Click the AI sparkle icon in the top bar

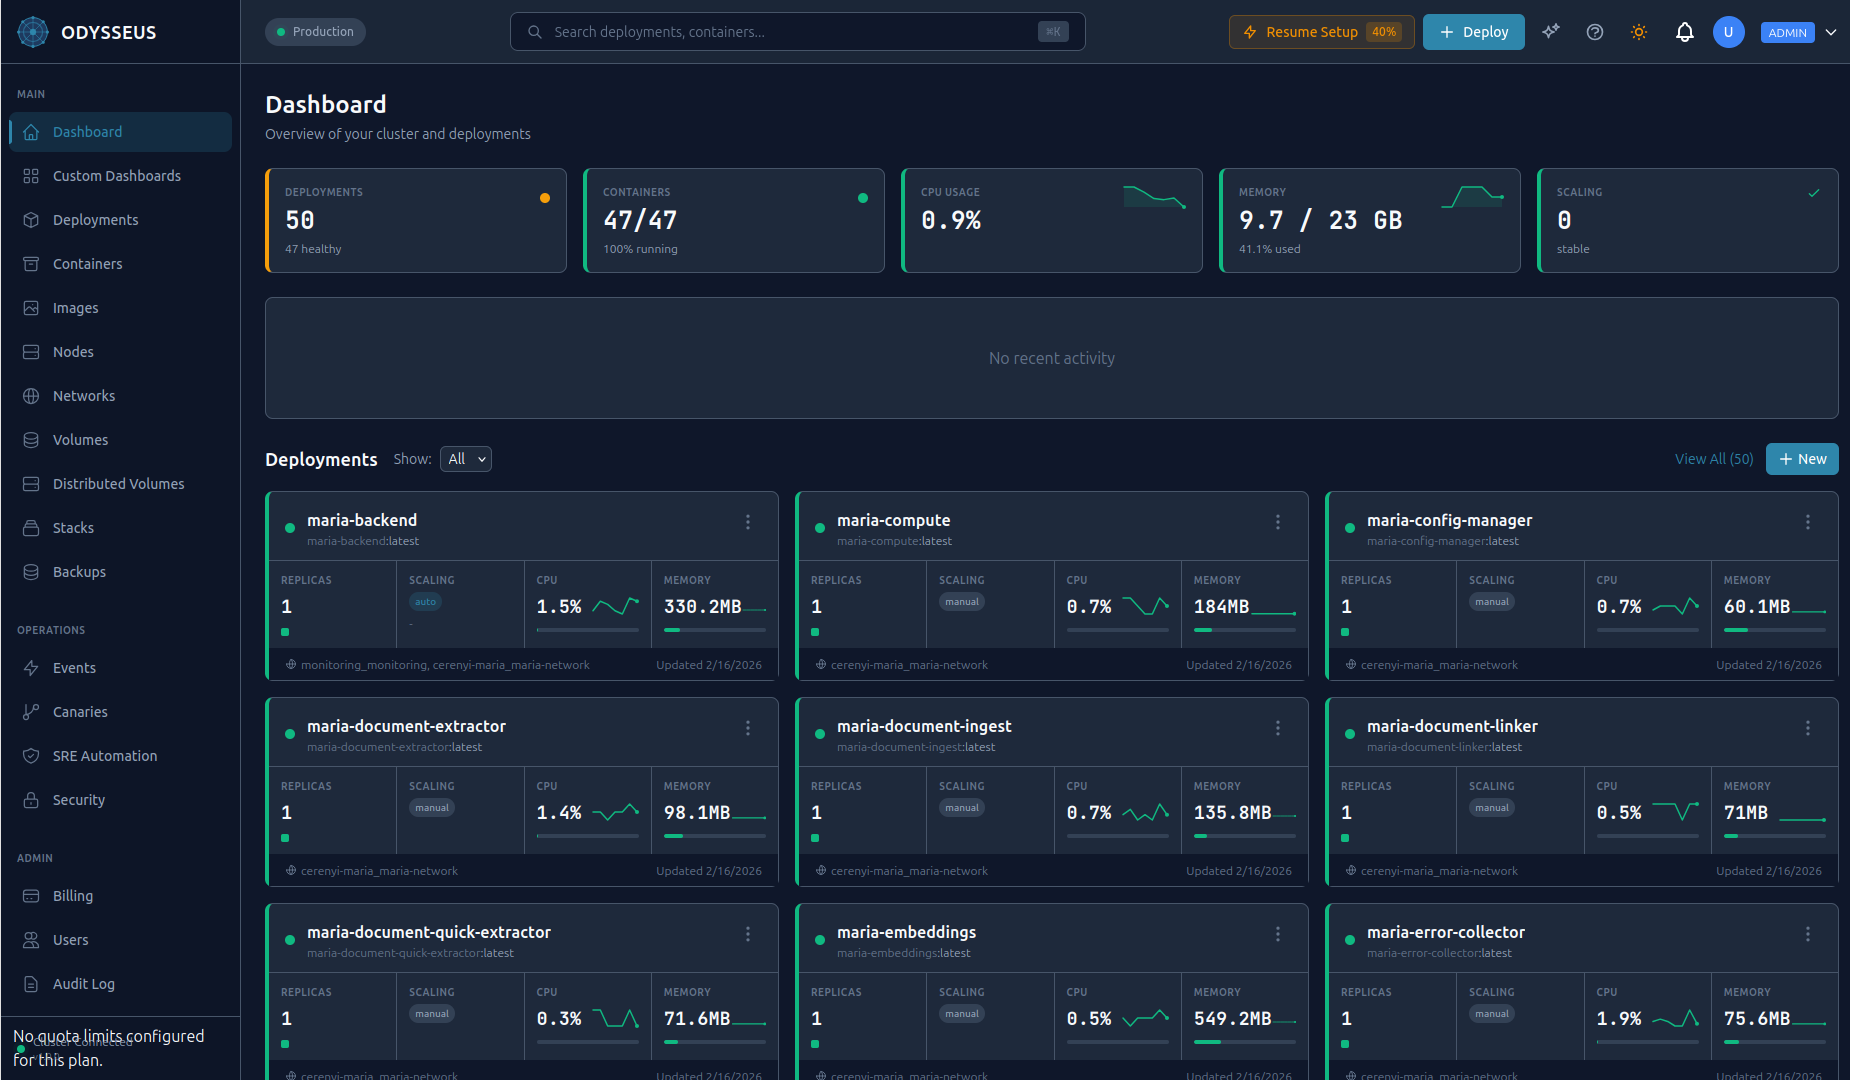coord(1551,31)
